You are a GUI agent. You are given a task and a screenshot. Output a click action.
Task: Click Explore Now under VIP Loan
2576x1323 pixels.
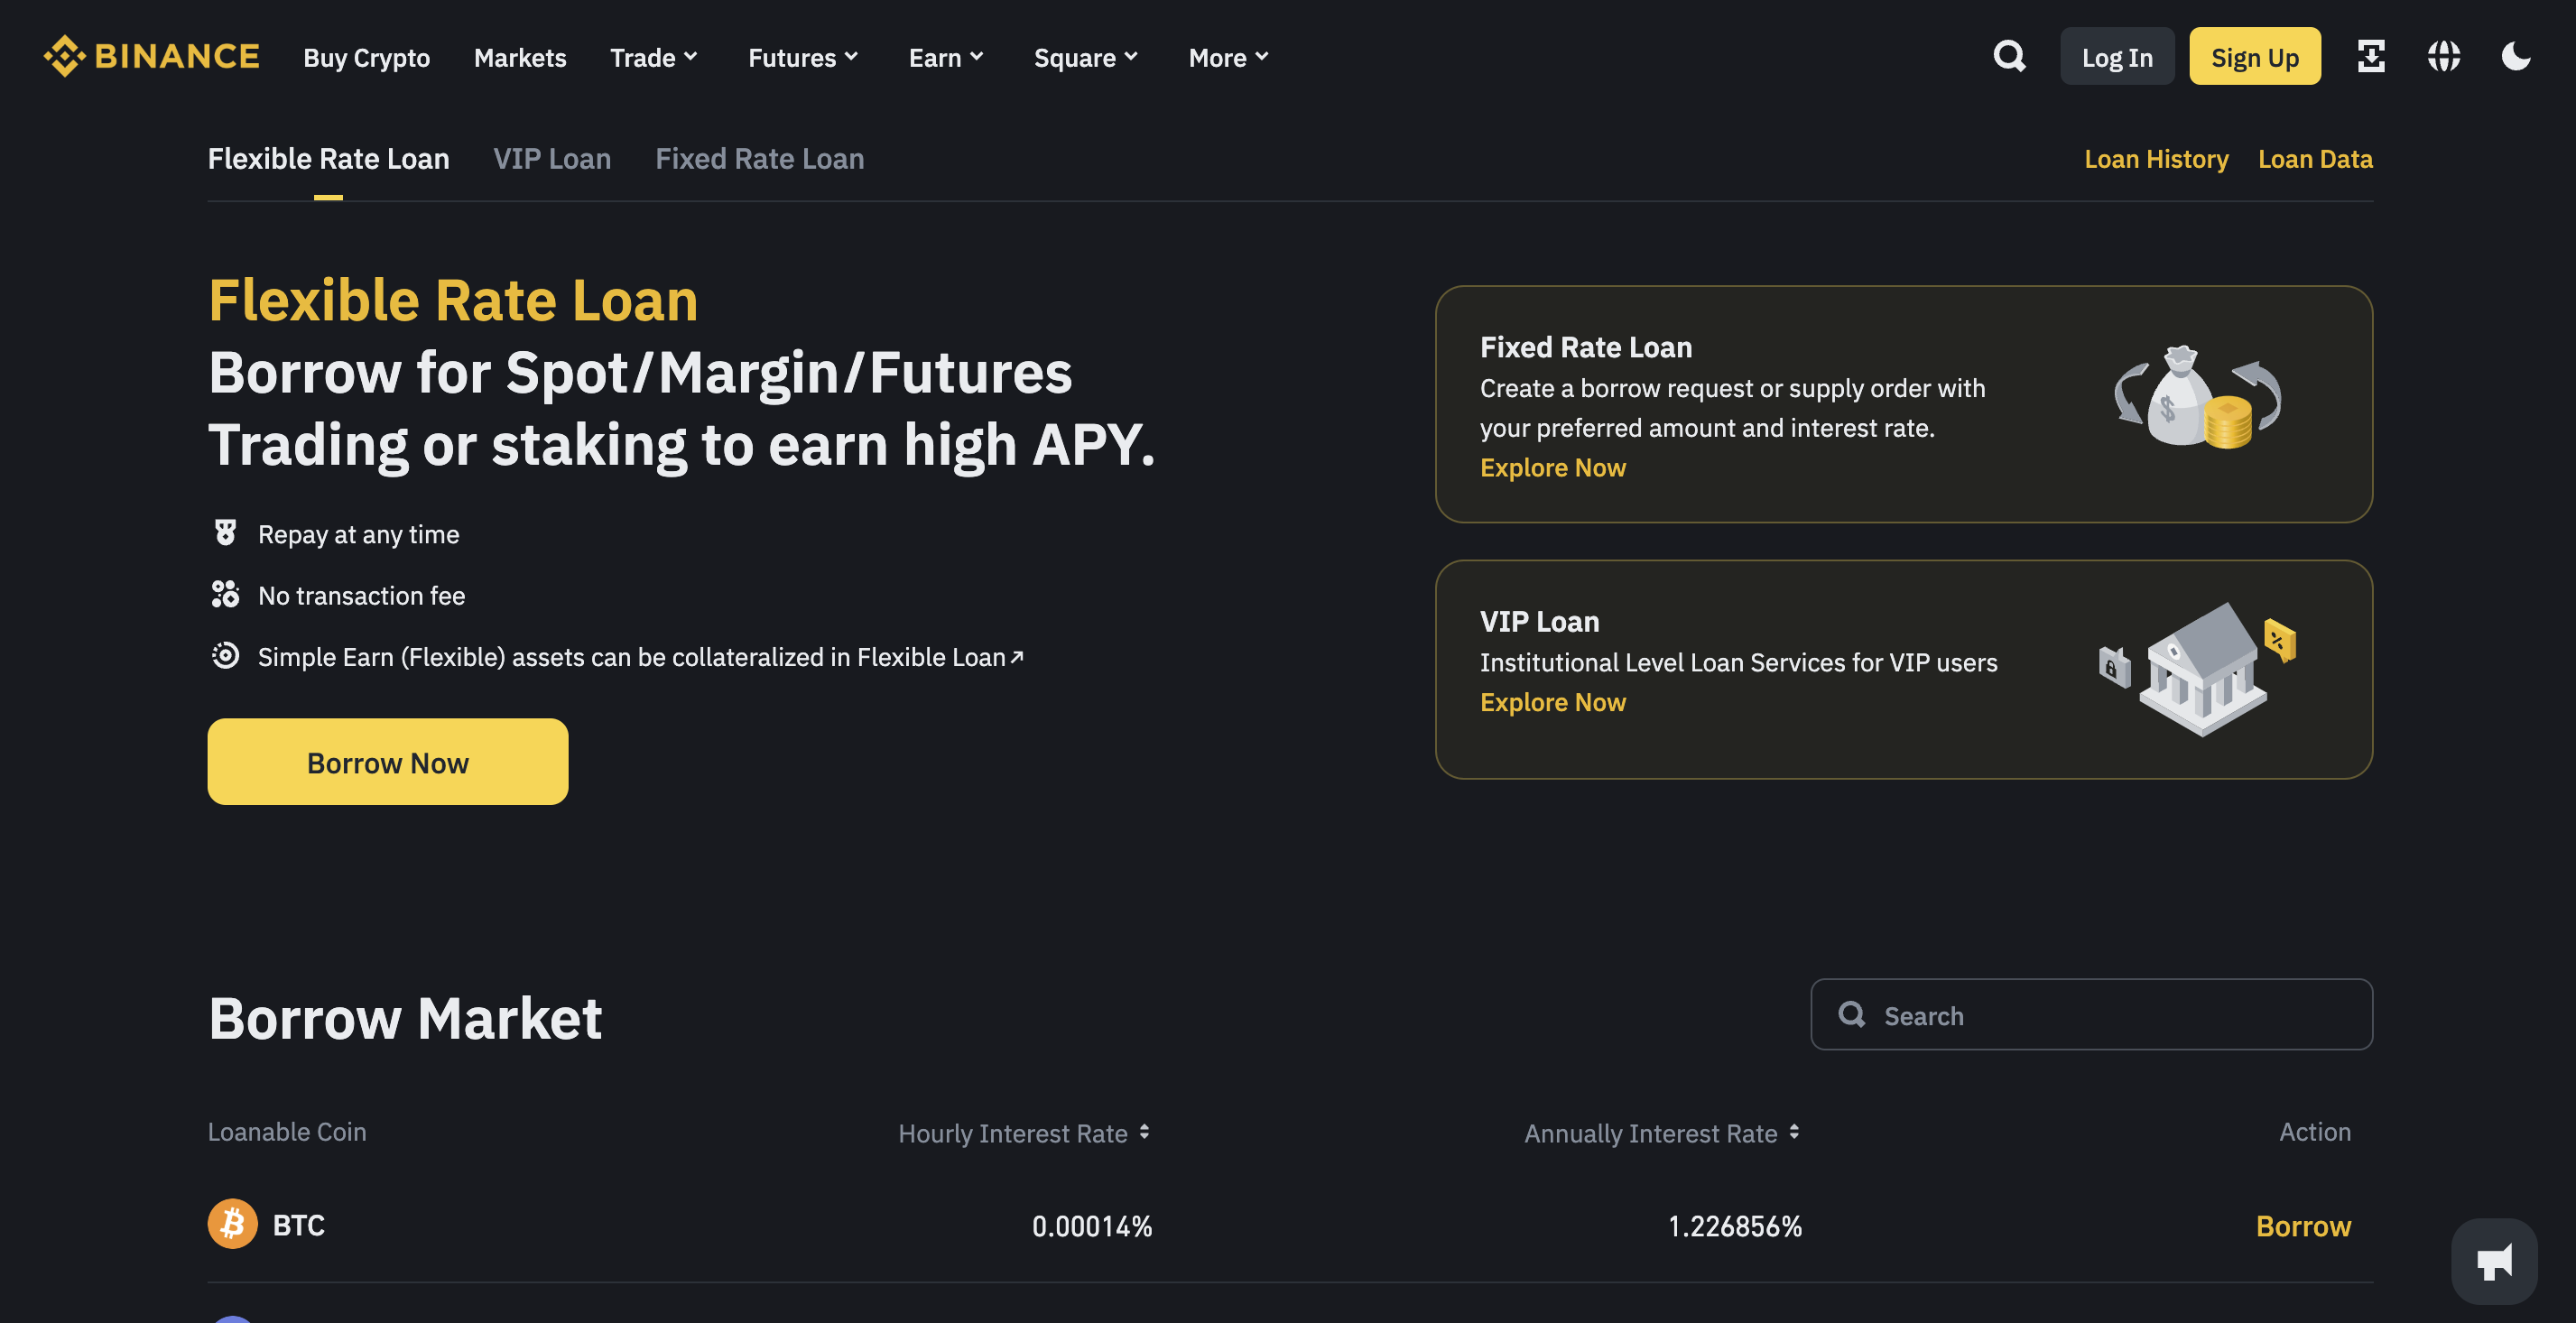coord(1552,702)
